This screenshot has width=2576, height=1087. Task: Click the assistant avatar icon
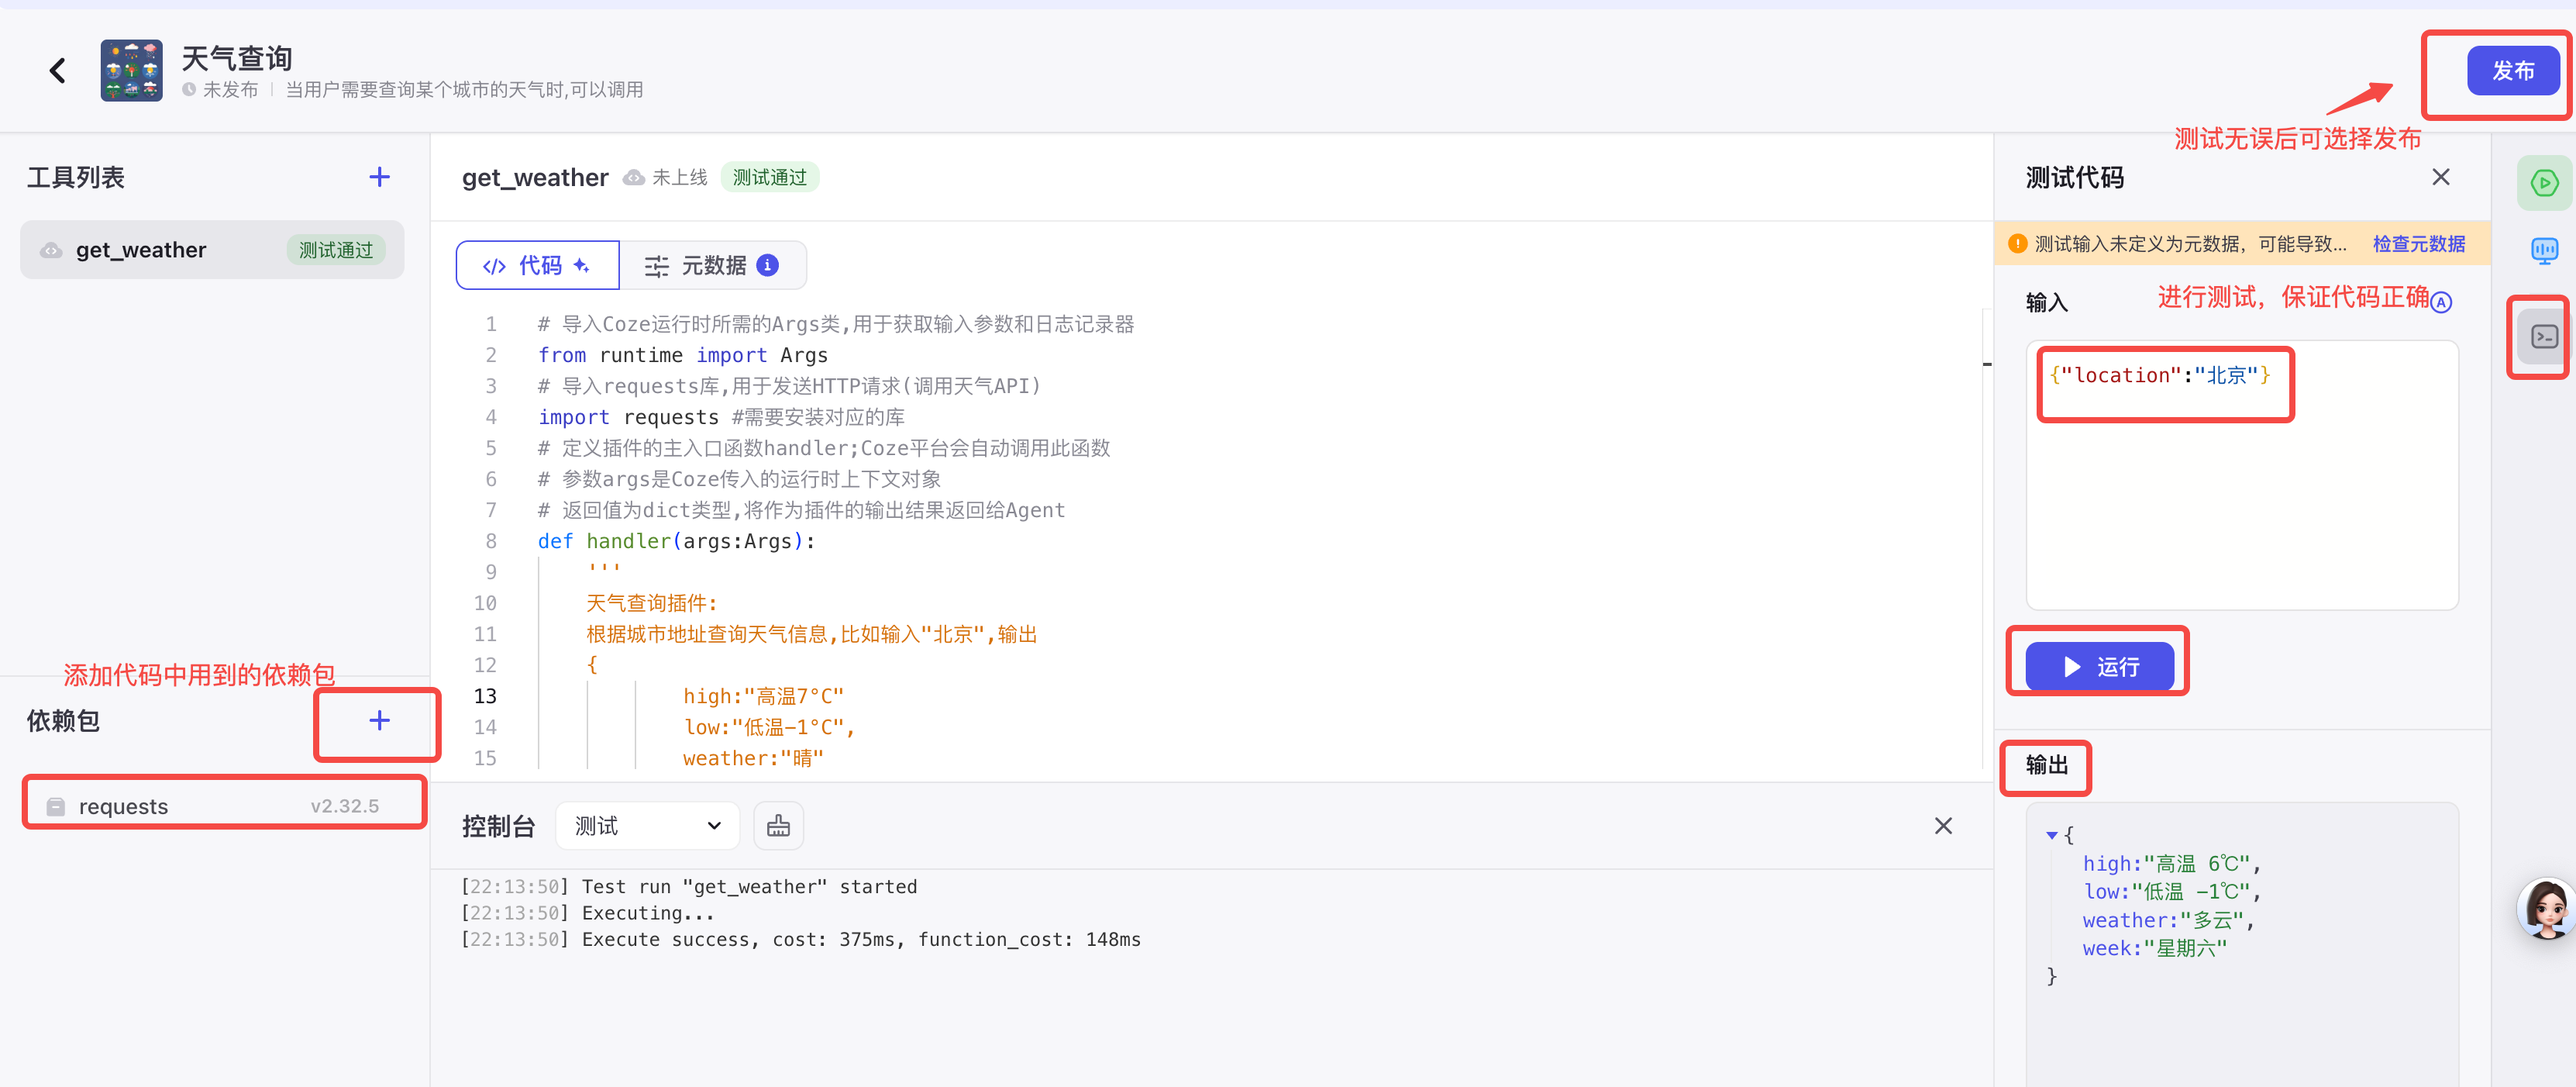(x=2546, y=908)
